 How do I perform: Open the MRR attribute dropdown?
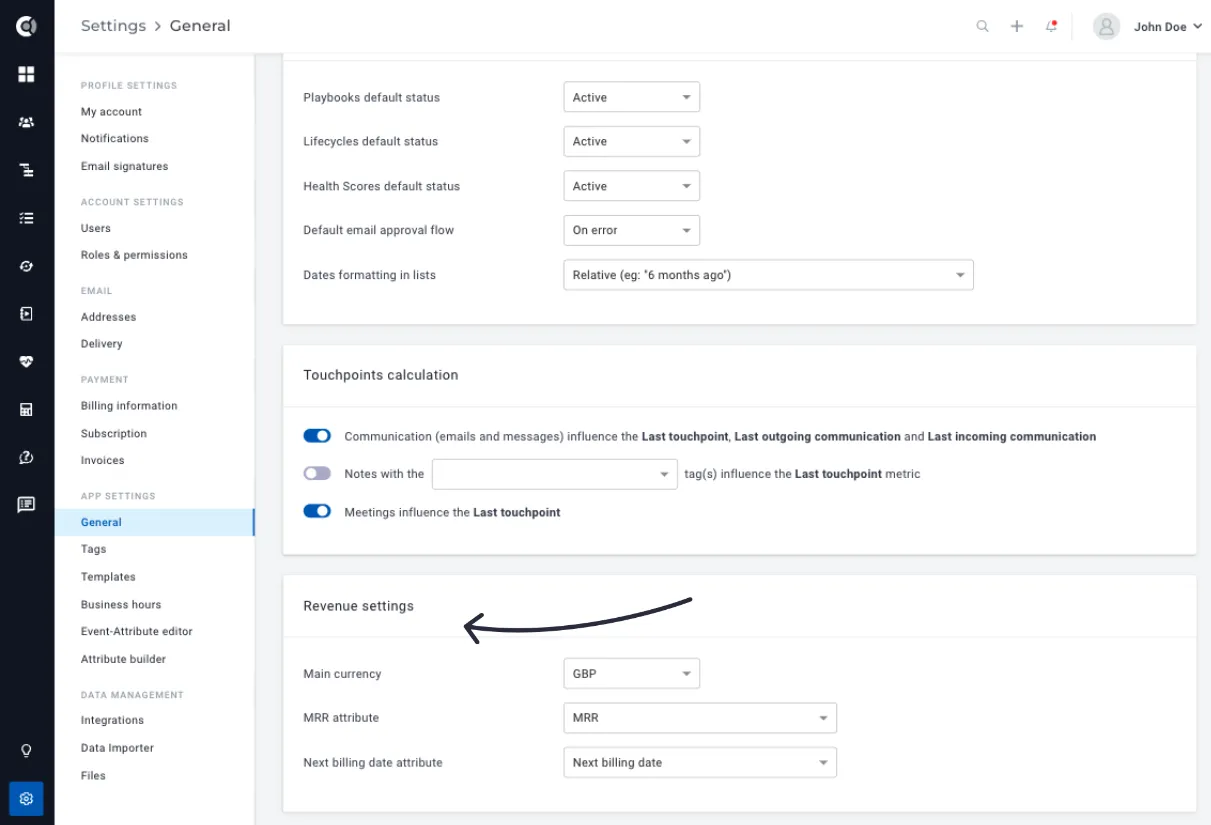click(x=700, y=718)
